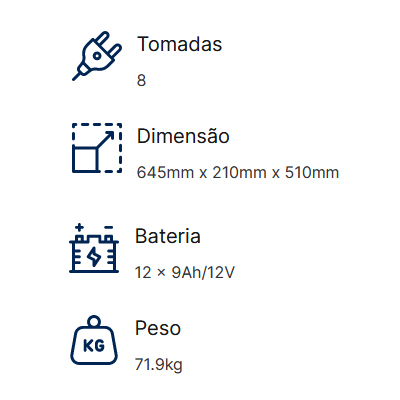Screen dimensions: 400x400
Task: Click the lightning bolt on the battery icon
Action: click(x=94, y=256)
